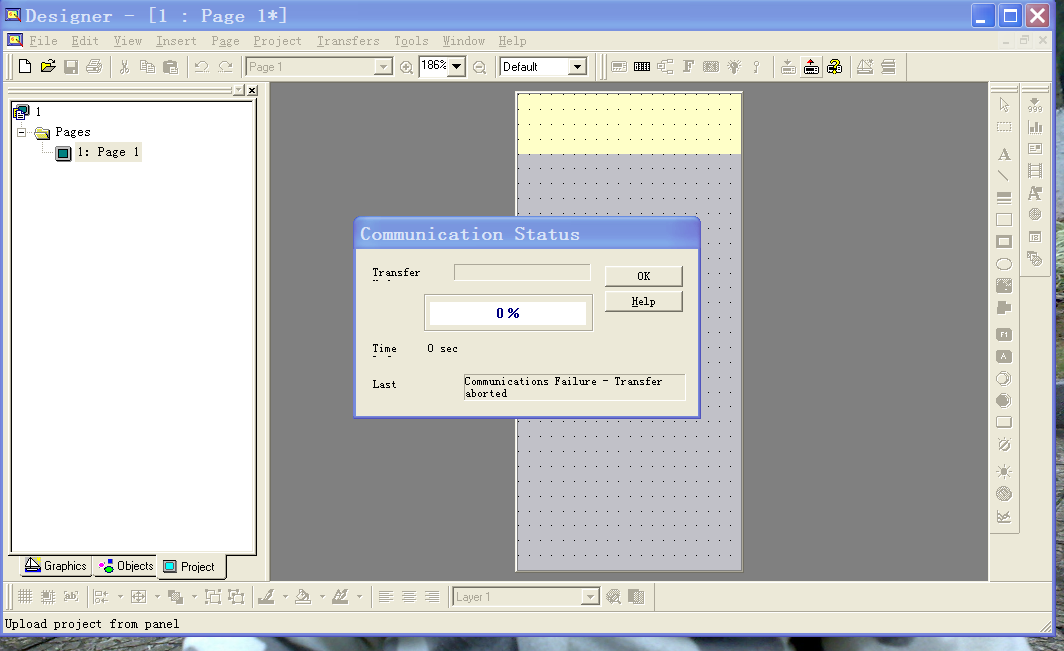Viewport: 1064px width, 651px height.
Task: Click Help button in Communication Status dialog
Action: 643,301
